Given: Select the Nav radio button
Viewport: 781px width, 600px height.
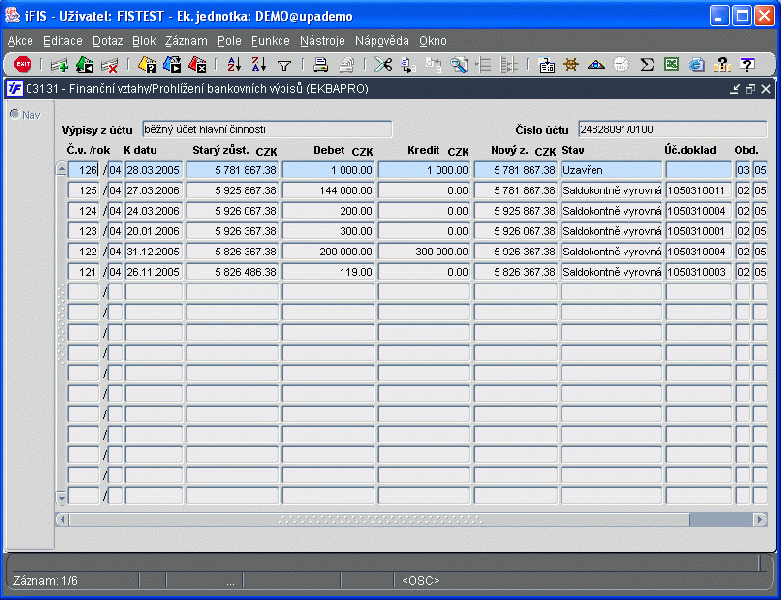Looking at the screenshot, I should click(15, 115).
